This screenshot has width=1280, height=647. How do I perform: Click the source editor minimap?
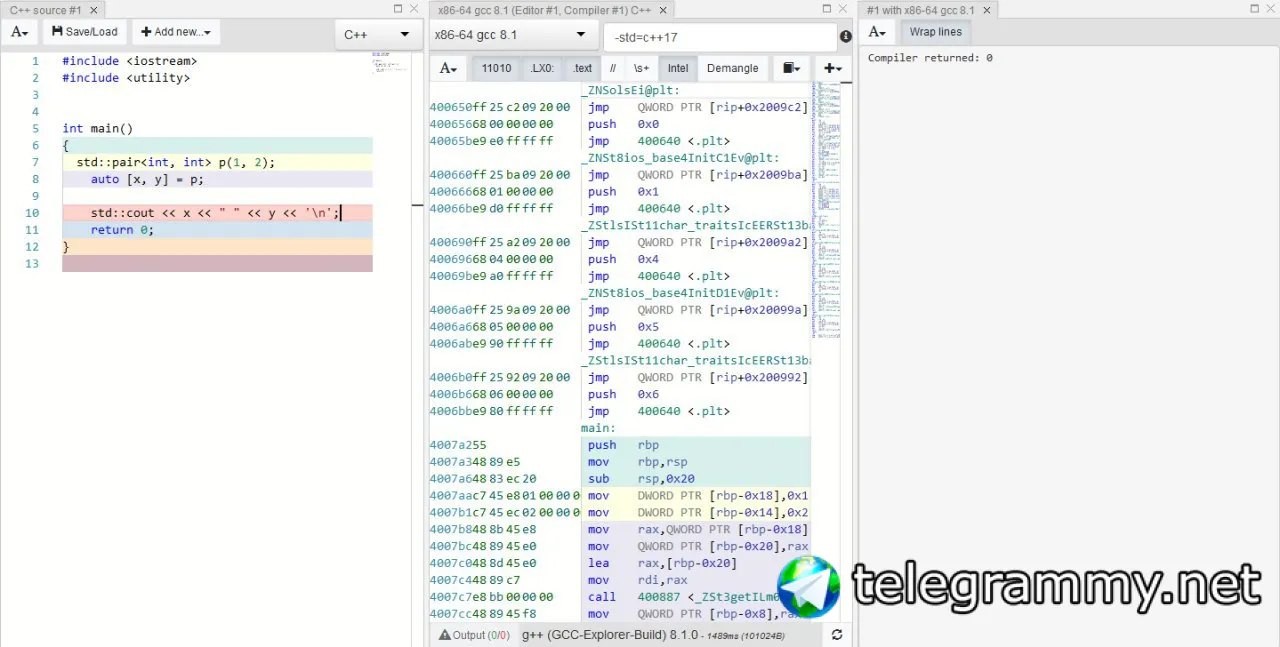(x=391, y=62)
